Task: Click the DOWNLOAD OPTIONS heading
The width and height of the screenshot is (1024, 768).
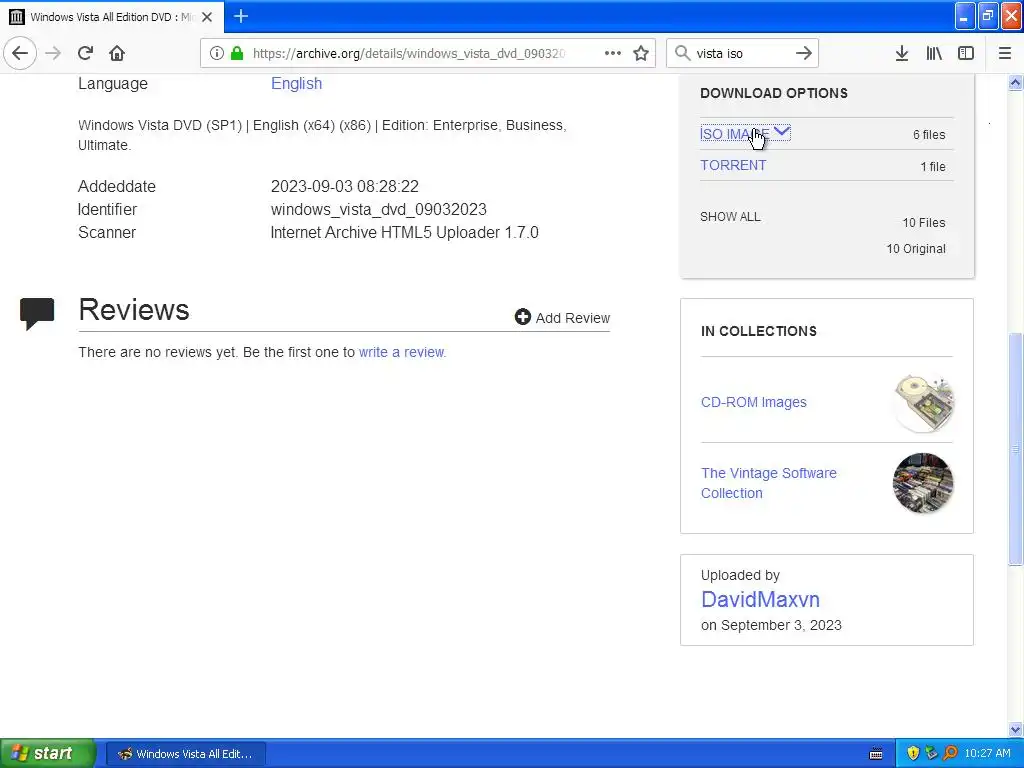Action: 774,93
